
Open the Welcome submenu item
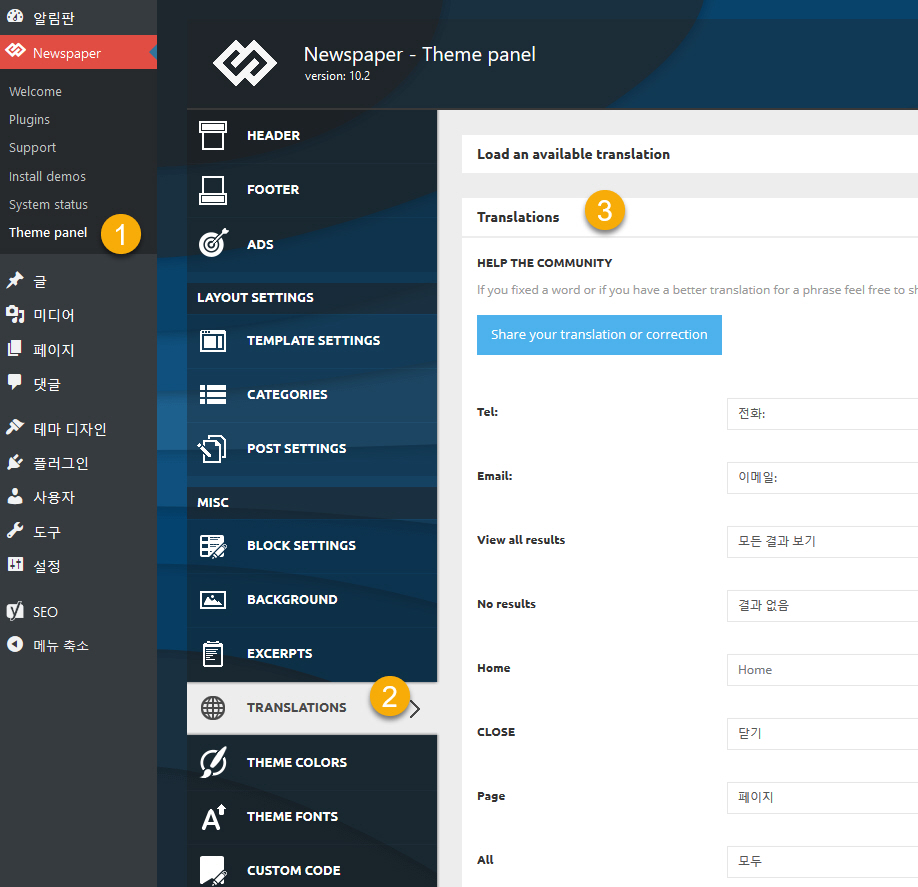[35, 91]
